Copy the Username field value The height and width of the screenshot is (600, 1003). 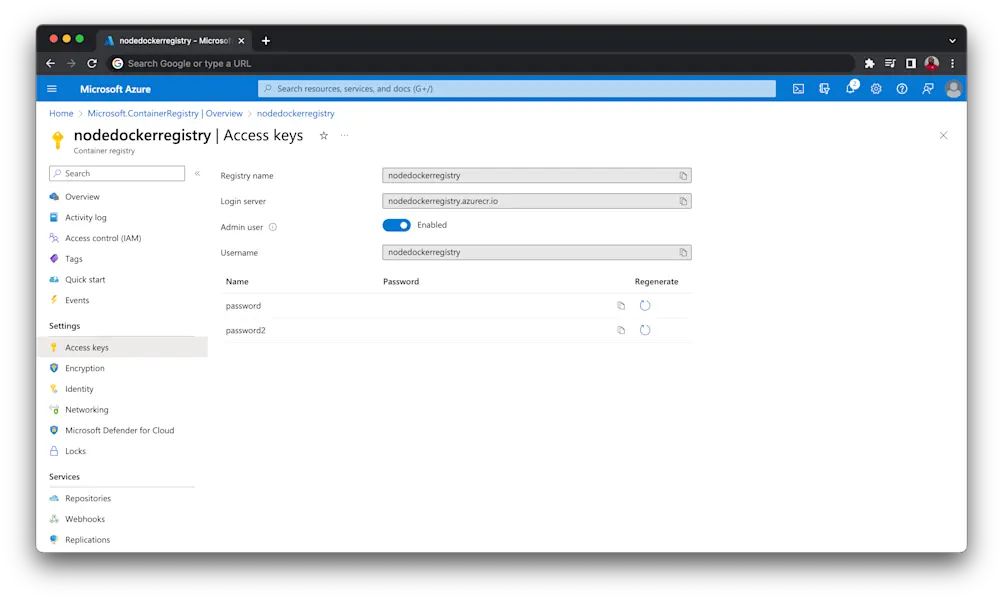(684, 252)
